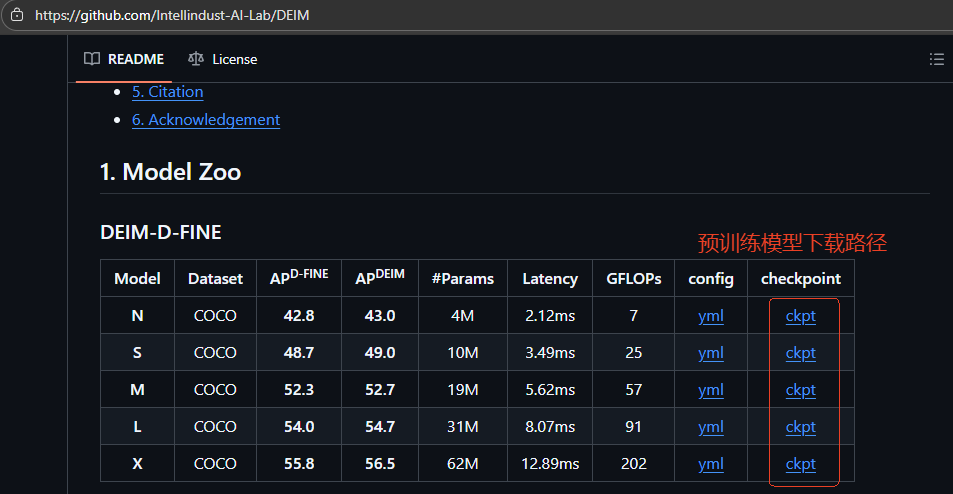Download ckpt checkpoint for model N
This screenshot has height=494, width=953.
[800, 316]
